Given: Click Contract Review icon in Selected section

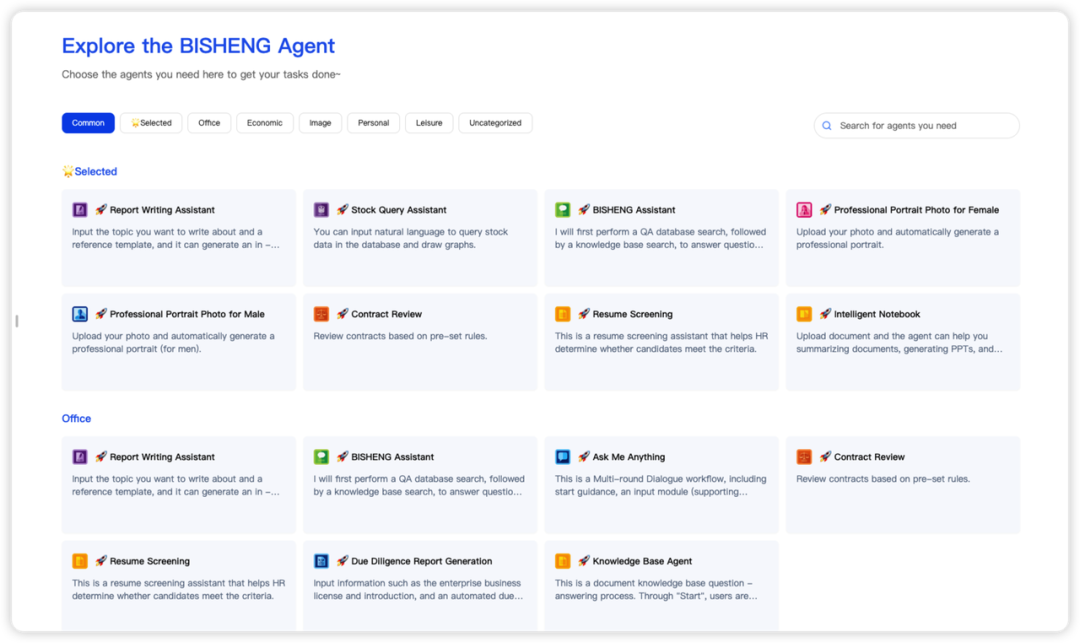Looking at the screenshot, I should (321, 314).
